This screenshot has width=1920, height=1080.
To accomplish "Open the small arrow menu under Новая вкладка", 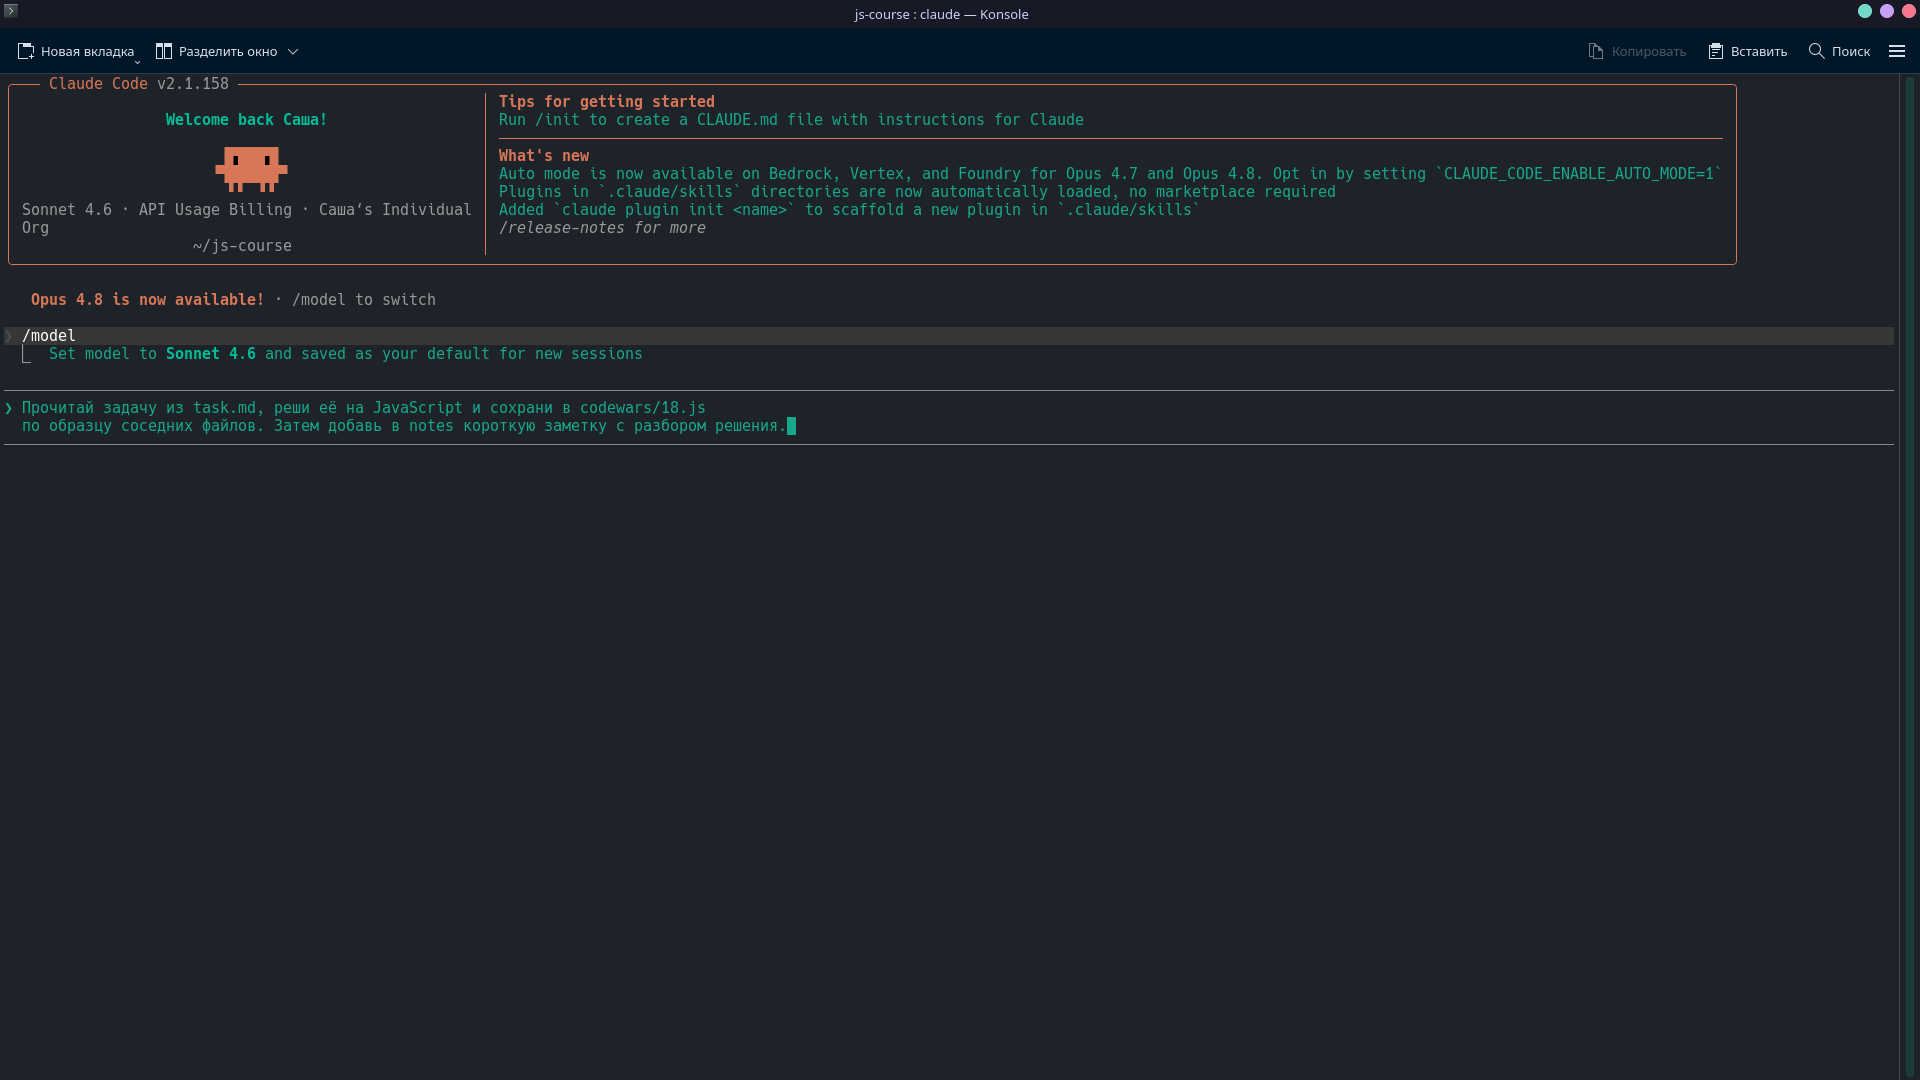I will pos(137,62).
